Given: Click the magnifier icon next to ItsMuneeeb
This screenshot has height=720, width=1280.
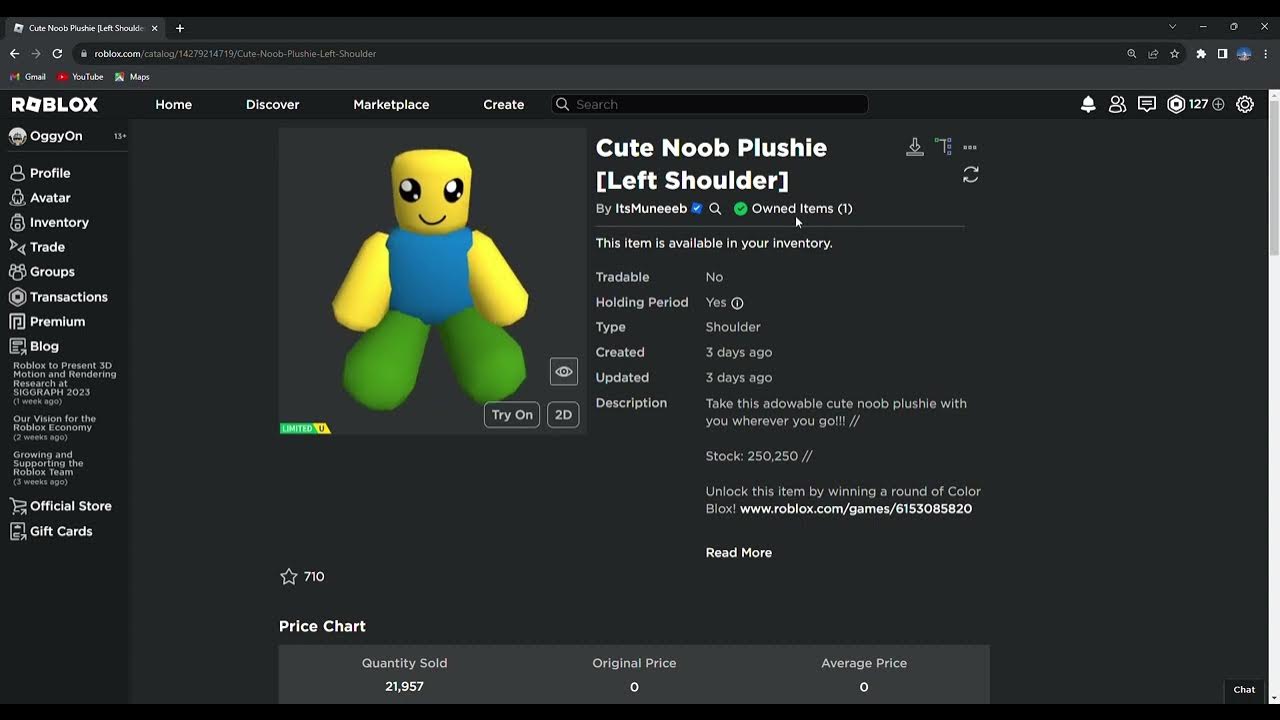Looking at the screenshot, I should click(x=715, y=209).
